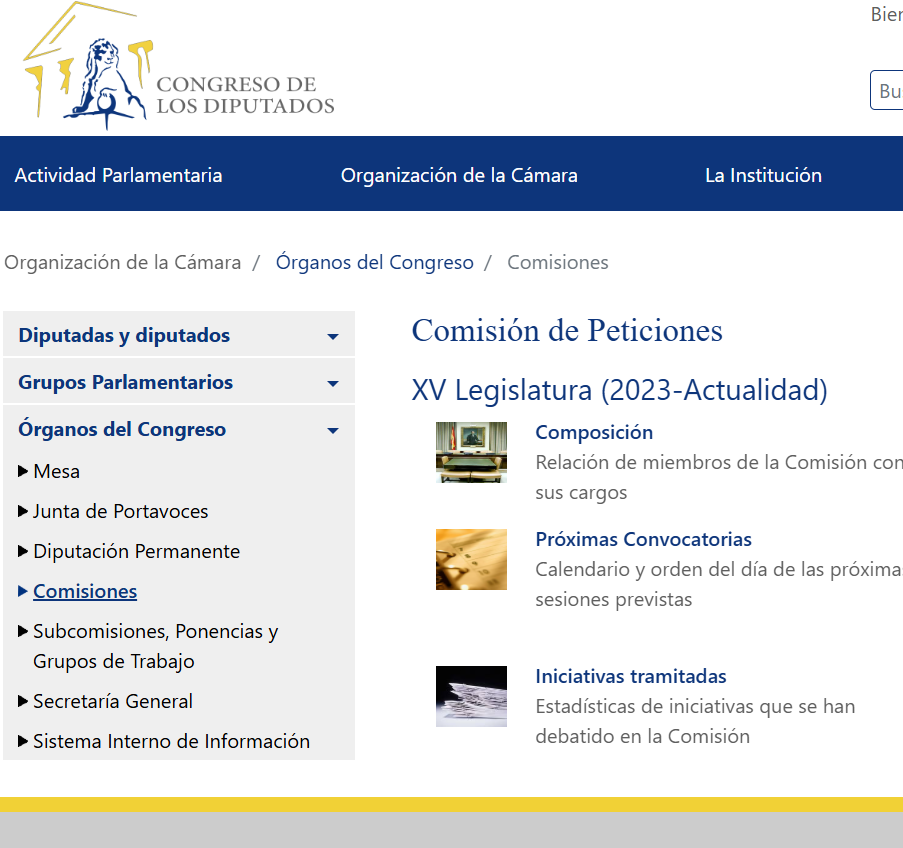This screenshot has height=848, width=903.
Task: Click the Órganos del Congreso breadcrumb link
Action: [x=375, y=262]
